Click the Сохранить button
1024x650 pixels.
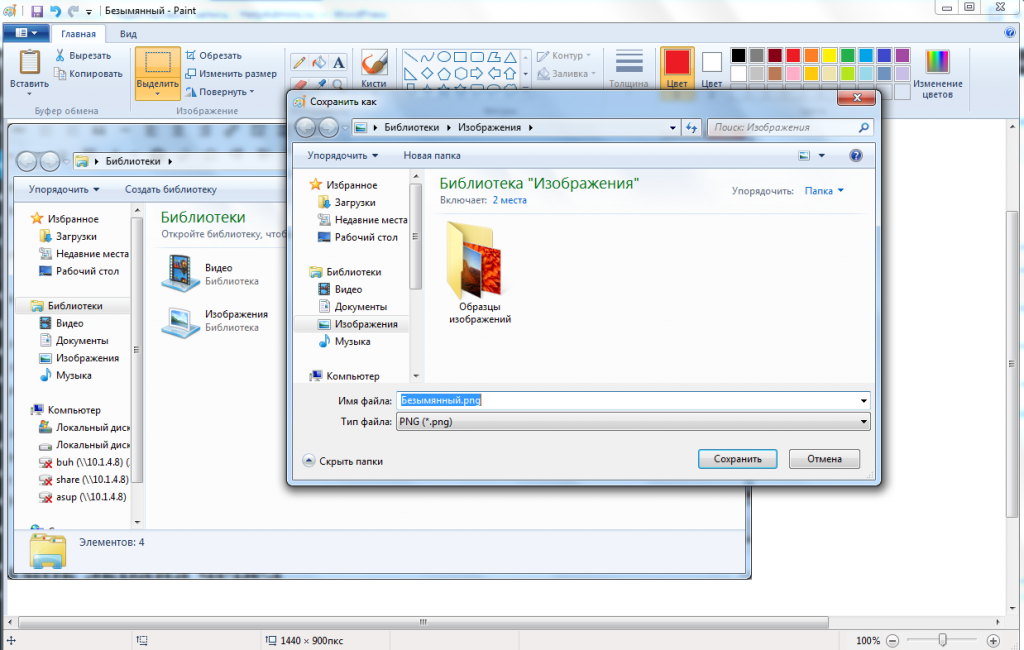737,459
